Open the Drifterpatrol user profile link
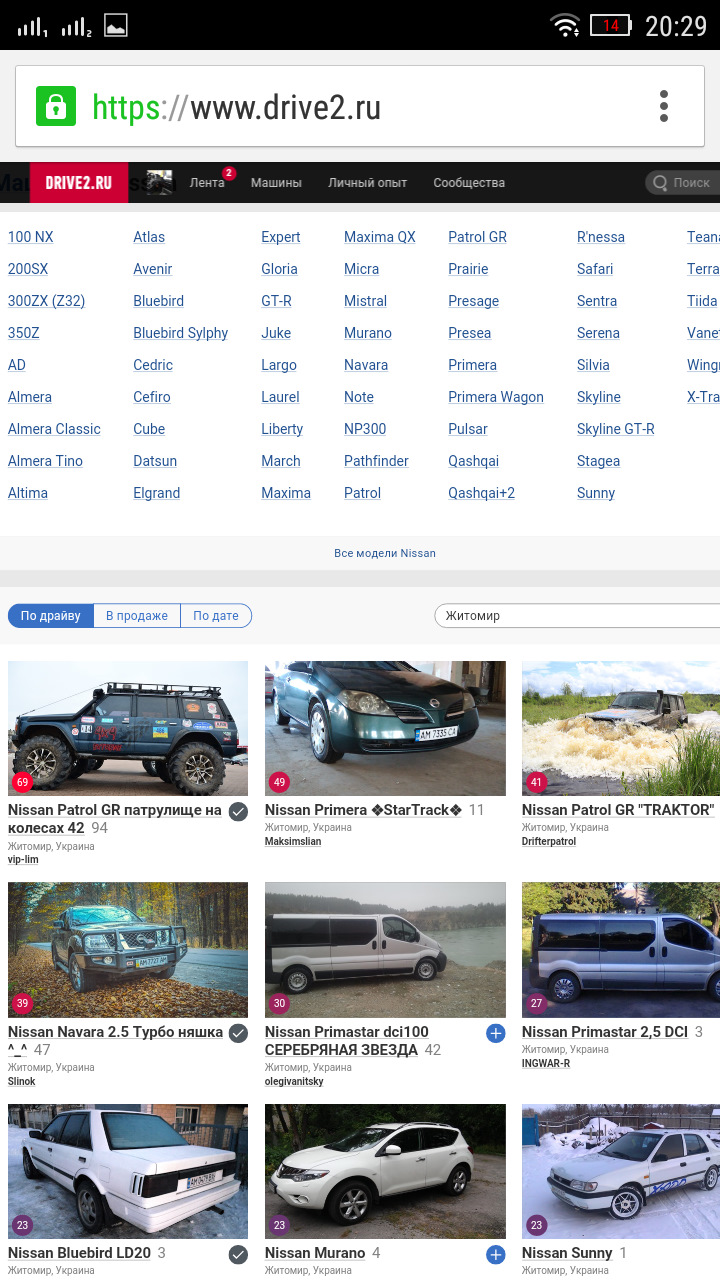 pyautogui.click(x=549, y=842)
